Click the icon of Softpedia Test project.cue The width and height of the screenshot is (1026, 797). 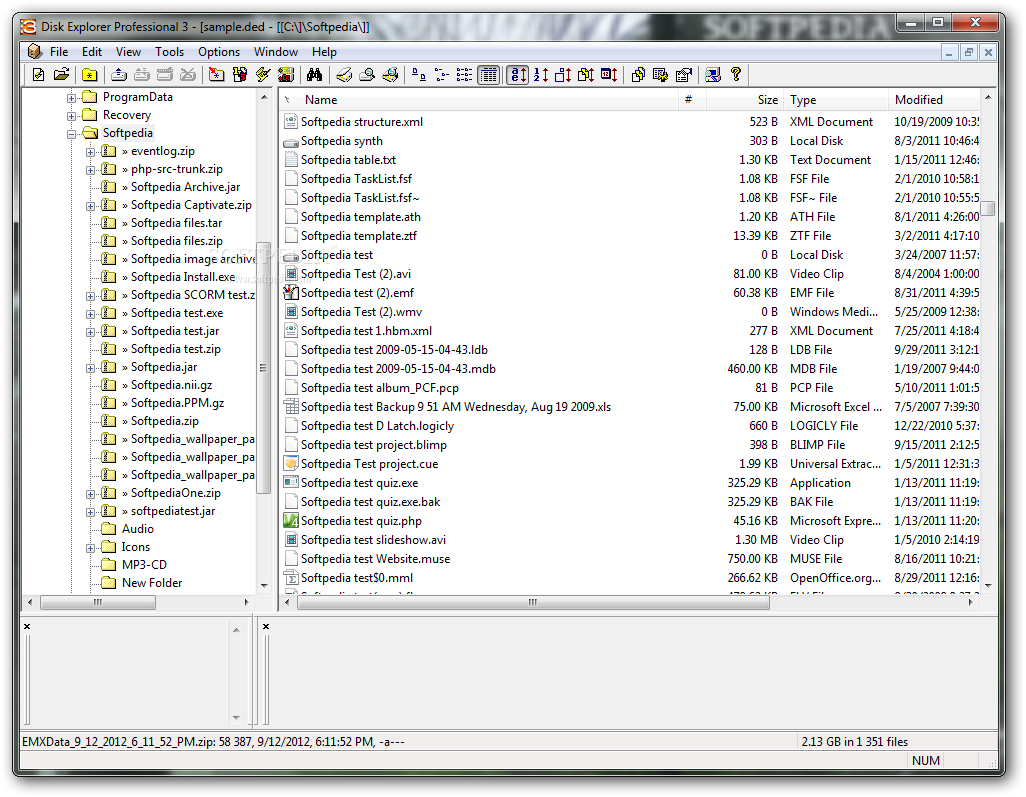tap(291, 464)
